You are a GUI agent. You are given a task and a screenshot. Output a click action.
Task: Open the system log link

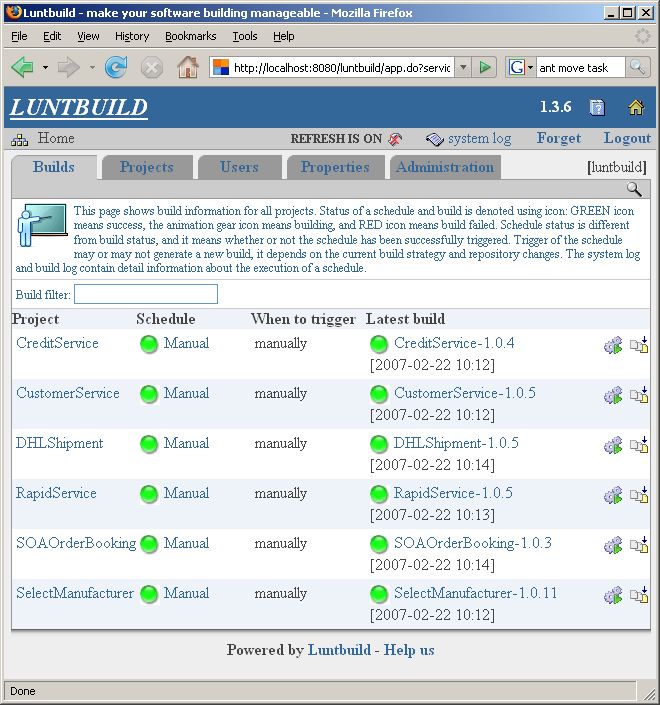click(x=478, y=139)
